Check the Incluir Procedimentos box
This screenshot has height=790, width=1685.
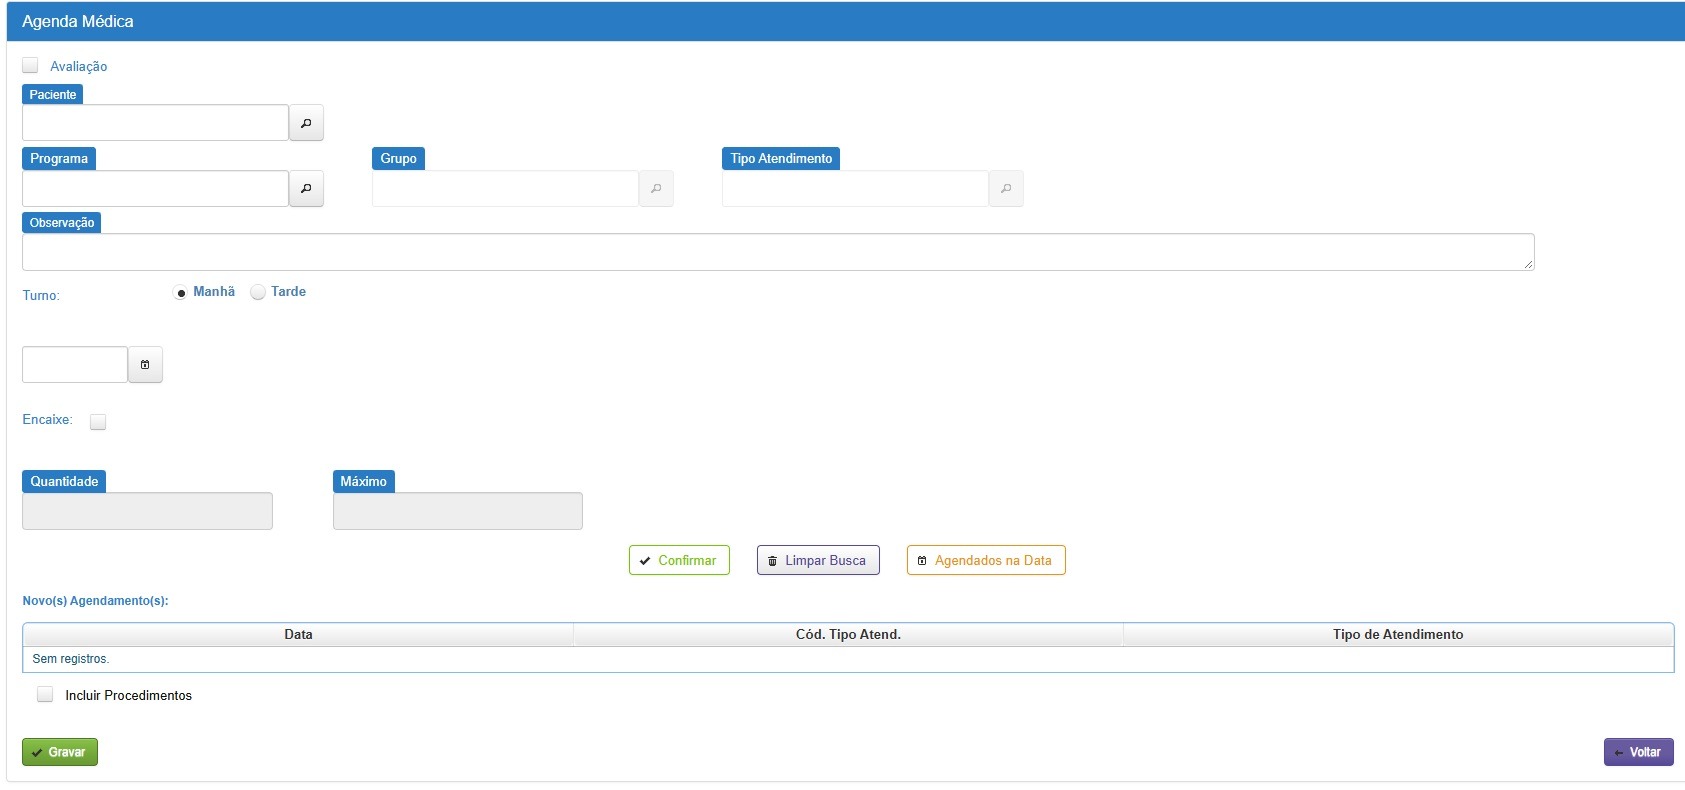[x=45, y=694]
